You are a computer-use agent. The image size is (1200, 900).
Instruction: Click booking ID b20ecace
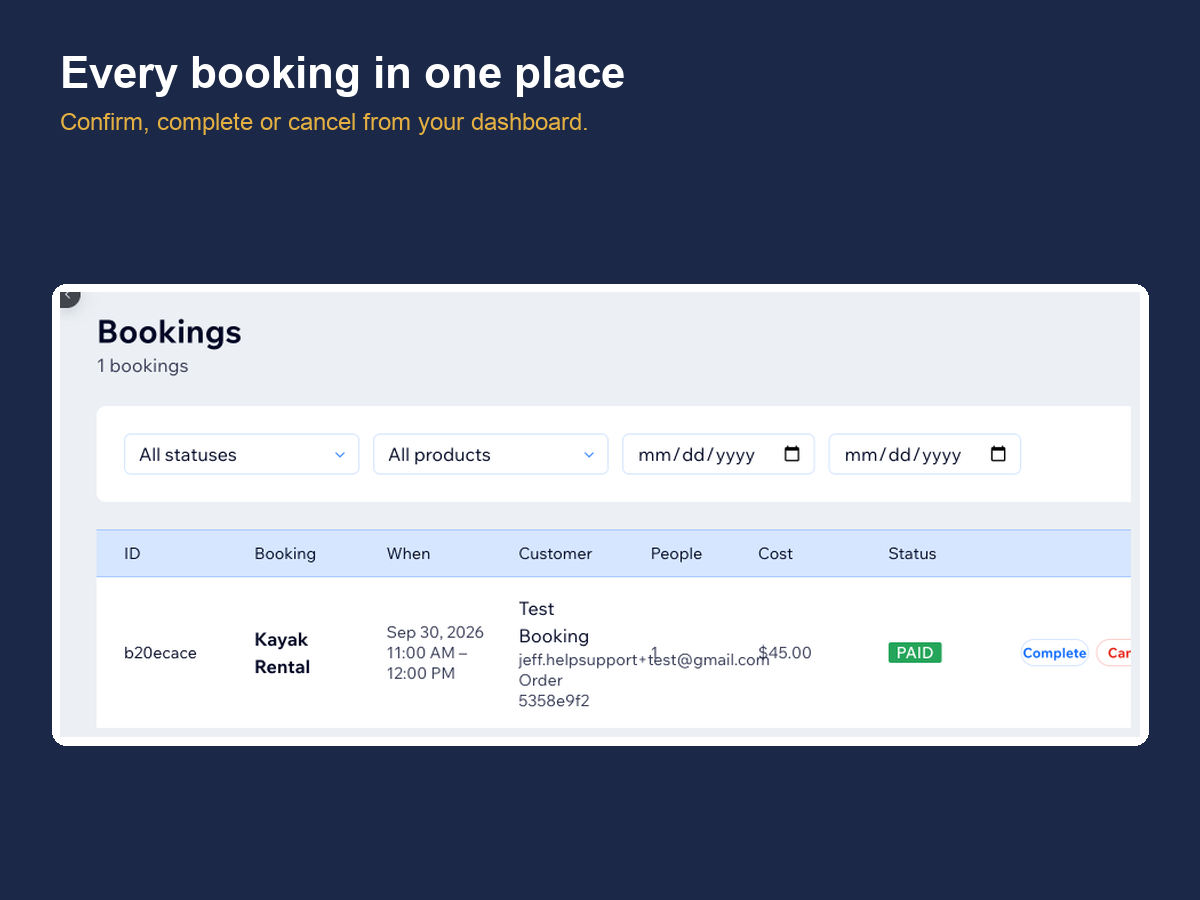pos(160,653)
